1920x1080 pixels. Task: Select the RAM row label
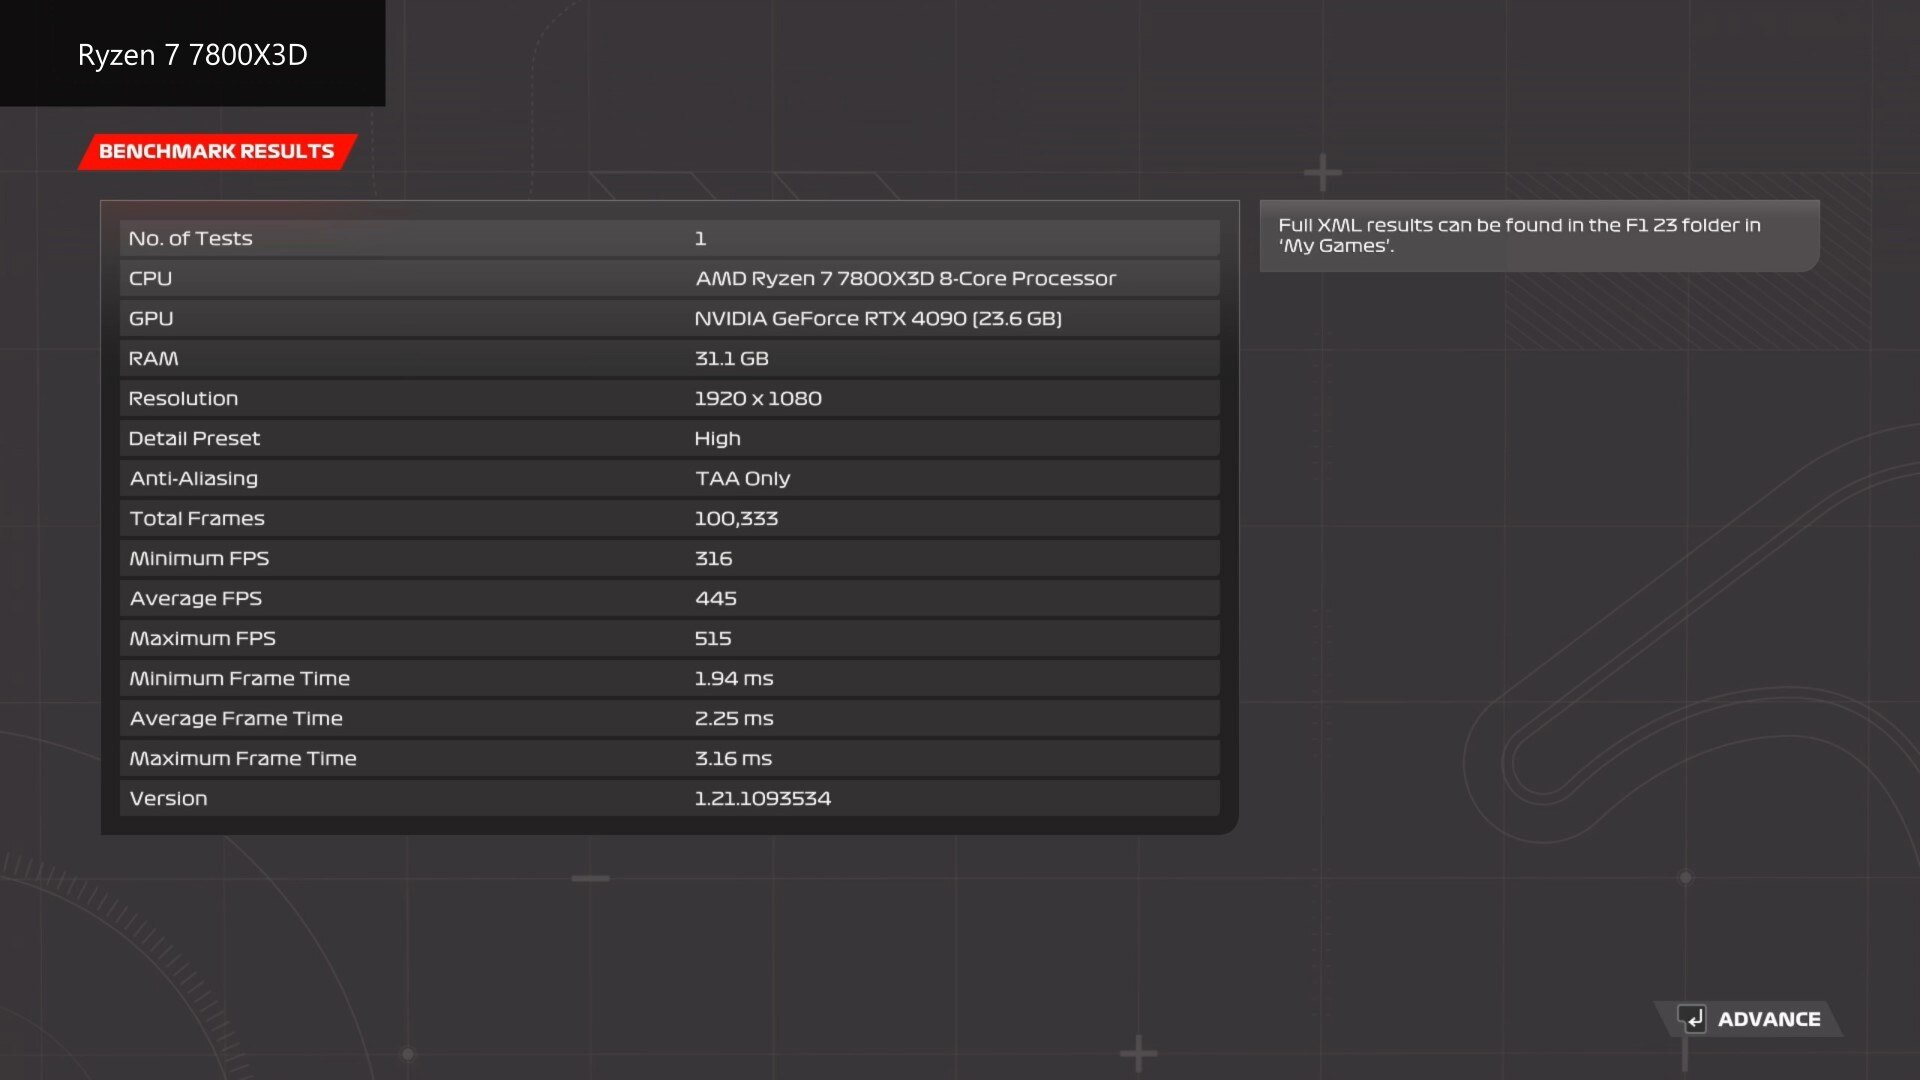pos(153,359)
